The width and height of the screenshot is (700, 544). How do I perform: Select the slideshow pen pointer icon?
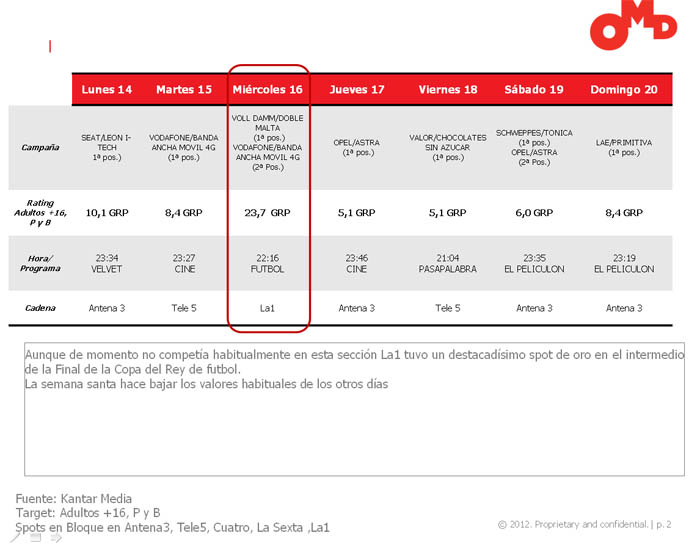(x=15, y=538)
